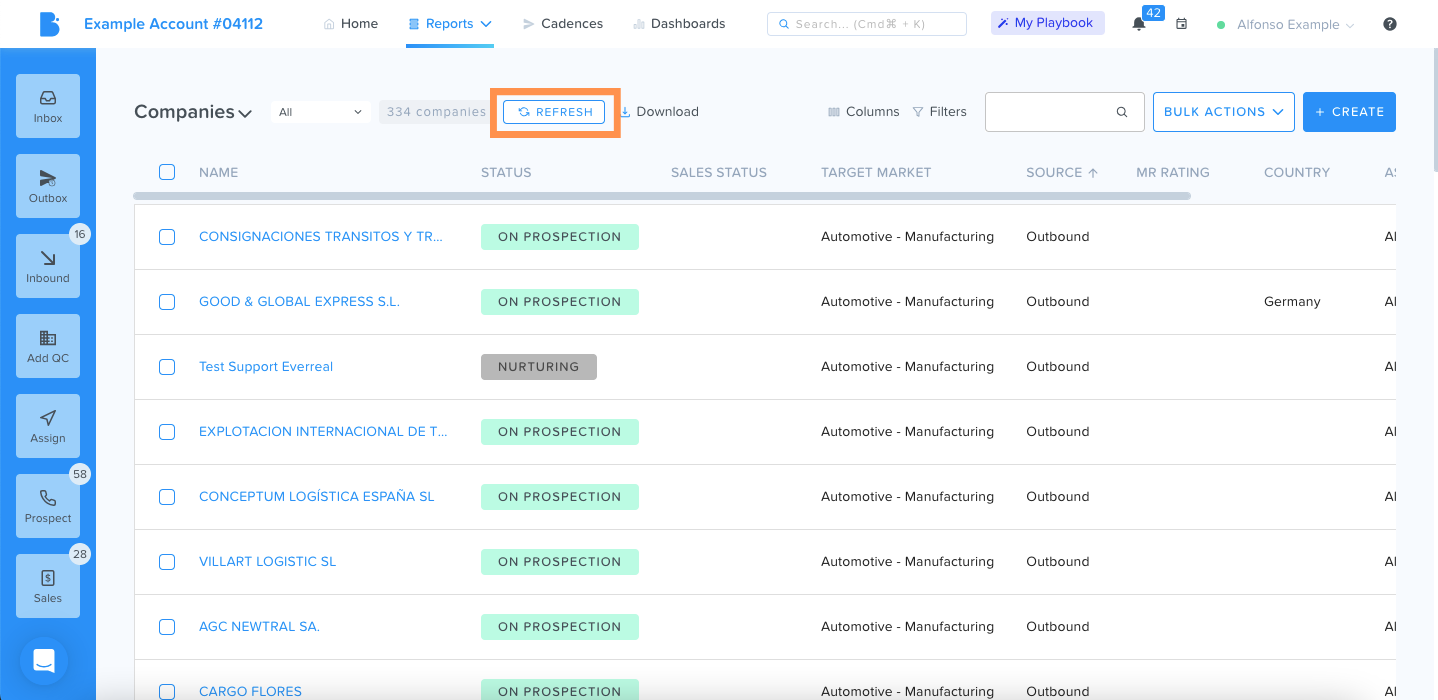
Task: Open the help question mark icon
Action: pyautogui.click(x=1390, y=24)
